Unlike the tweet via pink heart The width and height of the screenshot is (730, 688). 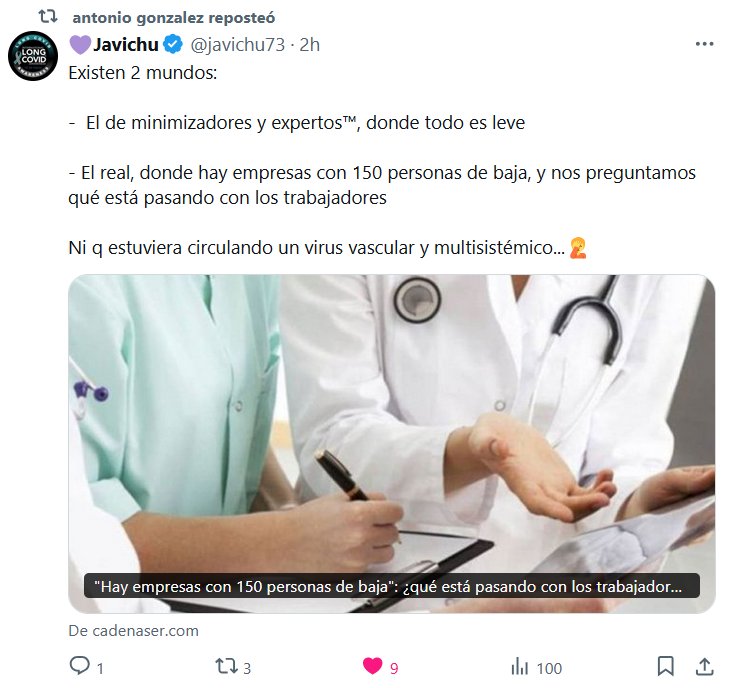[372, 666]
